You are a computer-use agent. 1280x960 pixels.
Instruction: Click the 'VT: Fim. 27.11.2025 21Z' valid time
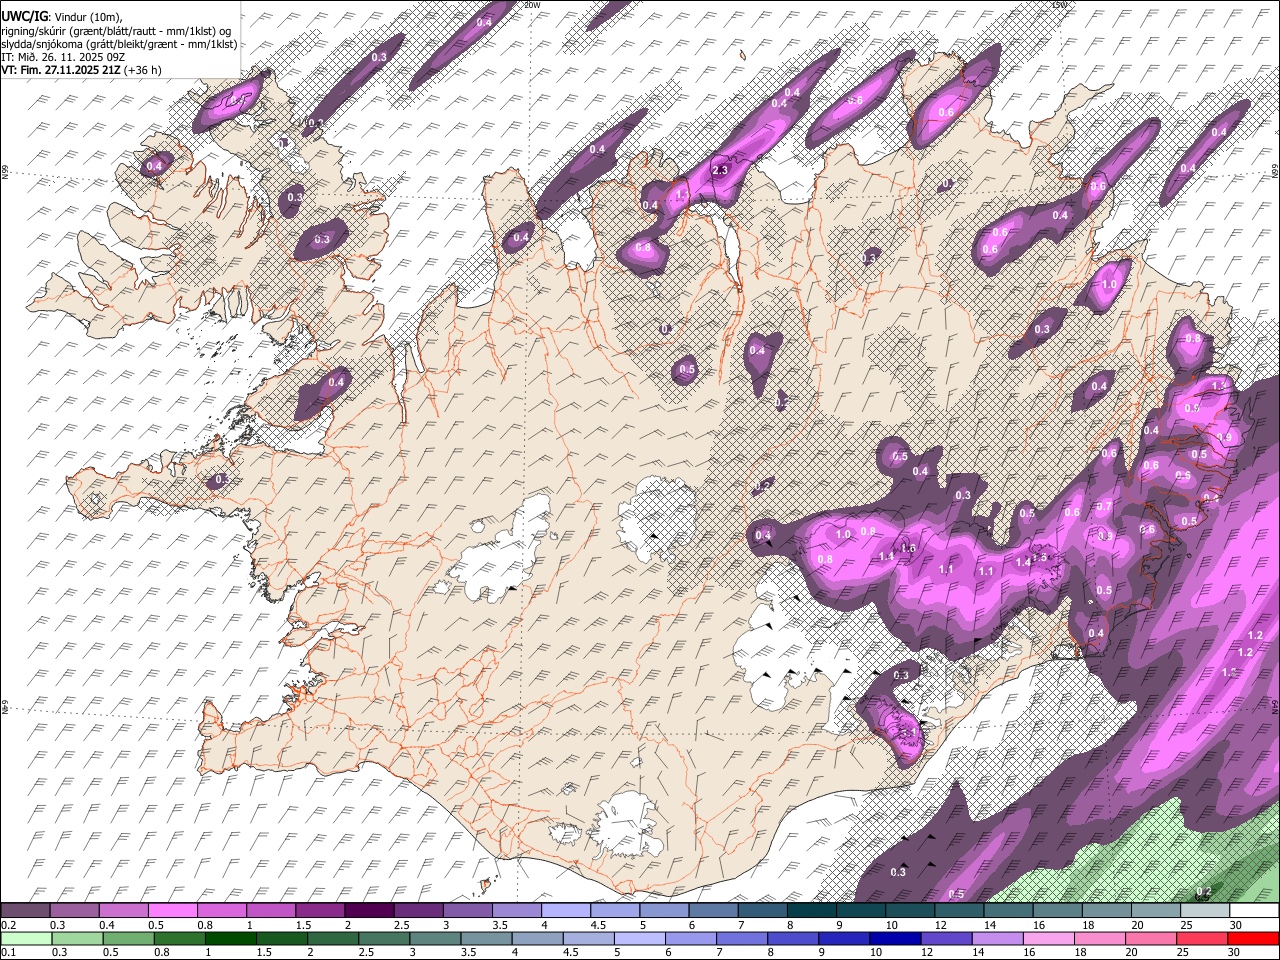click(61, 70)
